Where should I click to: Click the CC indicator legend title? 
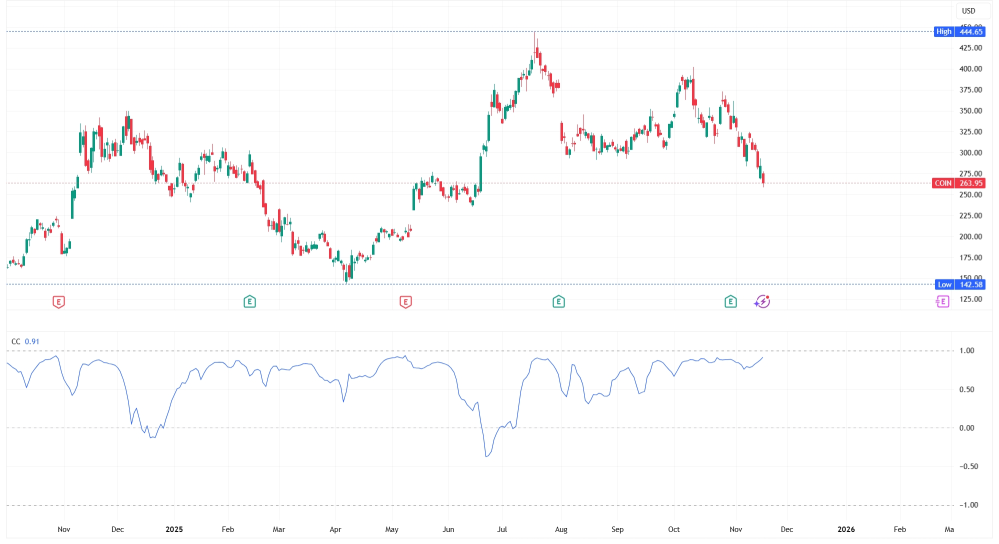15,342
